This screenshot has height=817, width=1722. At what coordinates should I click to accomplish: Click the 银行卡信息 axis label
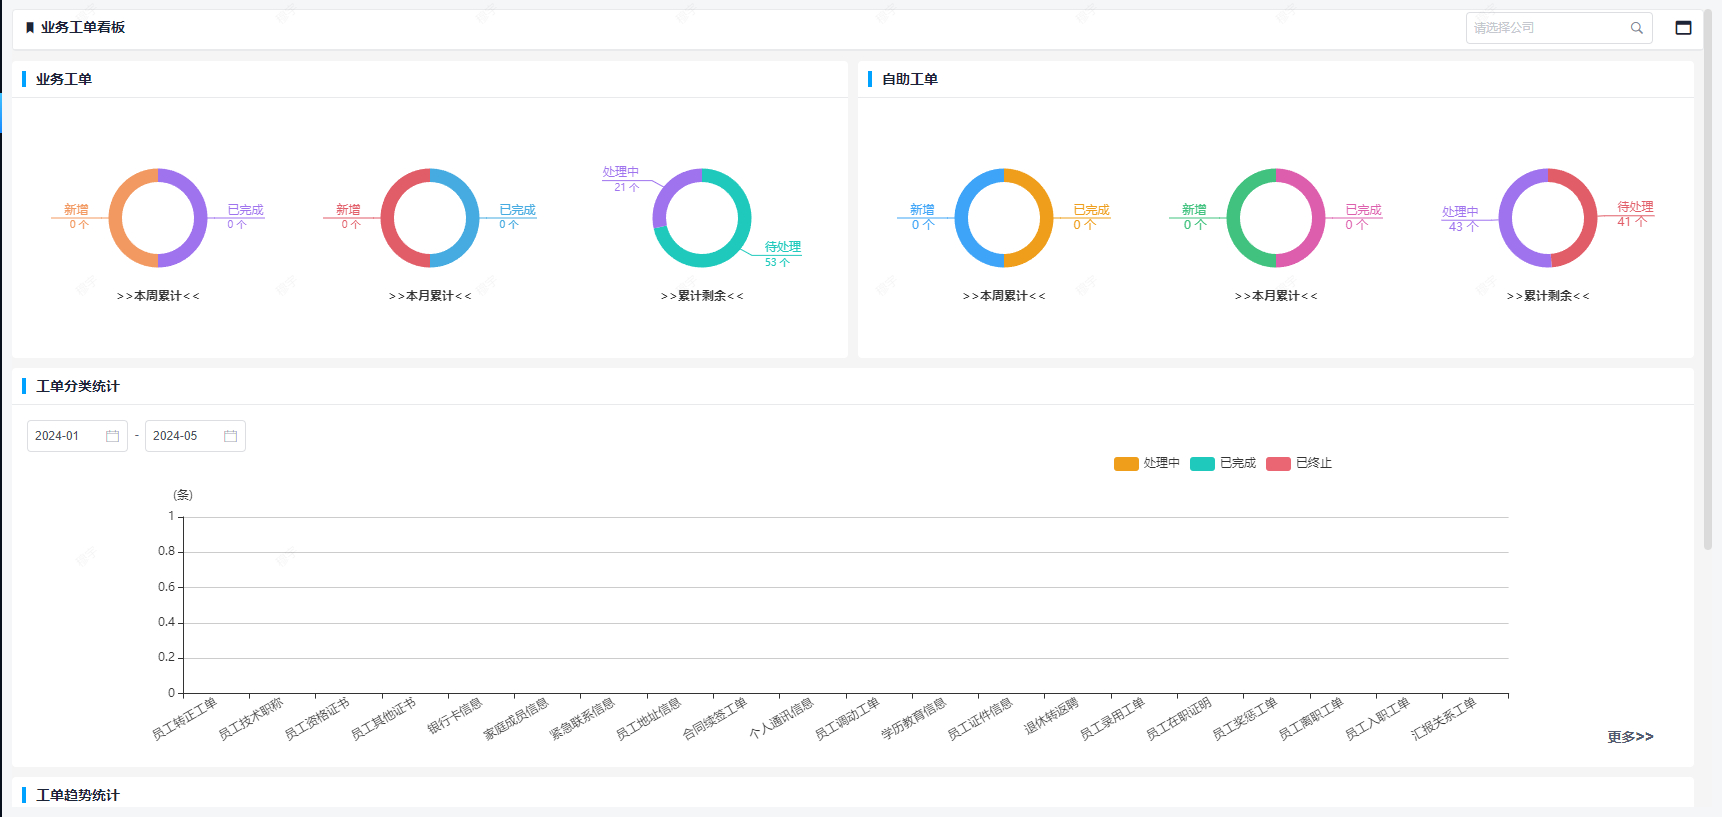point(455,716)
